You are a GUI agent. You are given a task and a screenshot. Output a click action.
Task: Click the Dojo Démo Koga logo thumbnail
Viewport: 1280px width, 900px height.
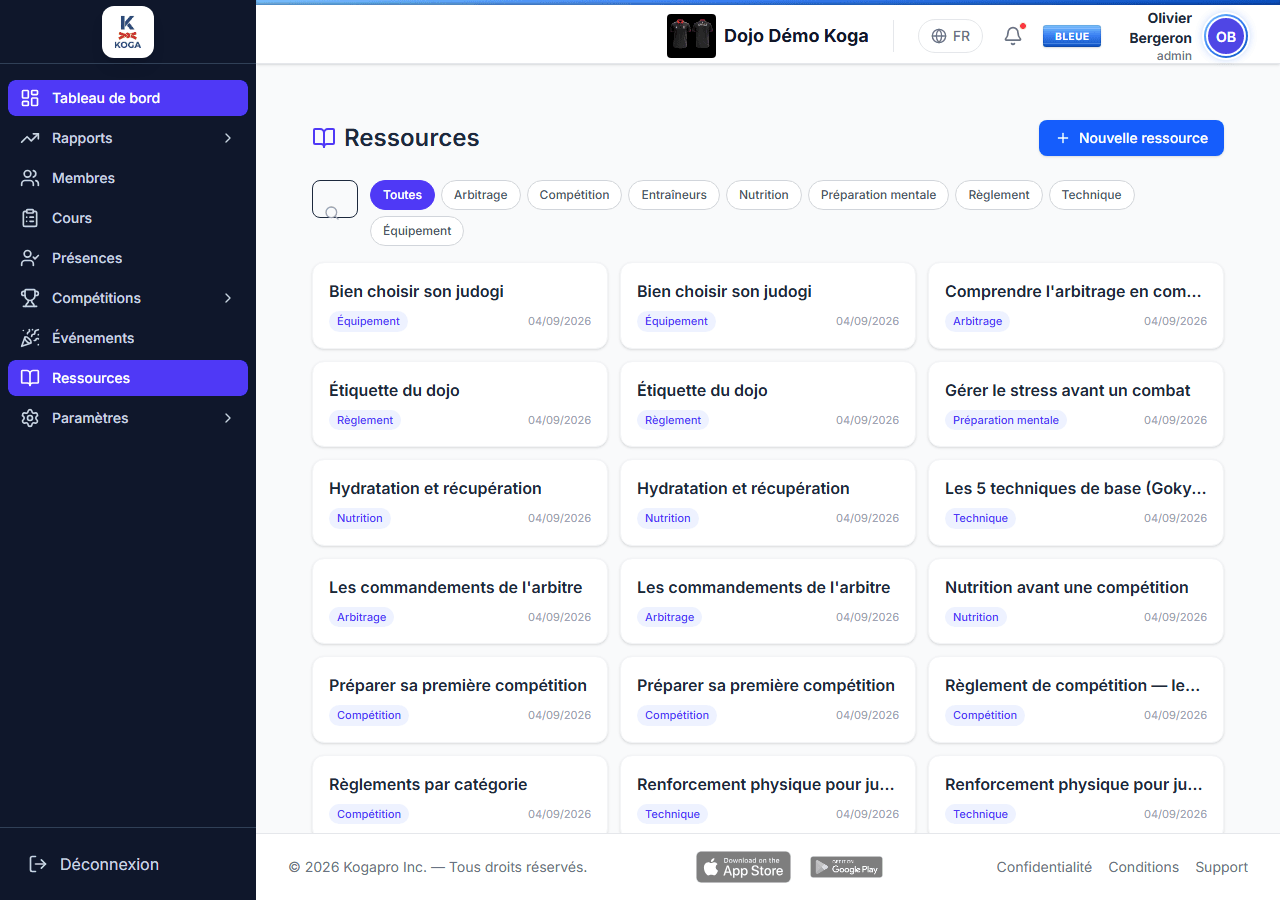click(x=691, y=36)
